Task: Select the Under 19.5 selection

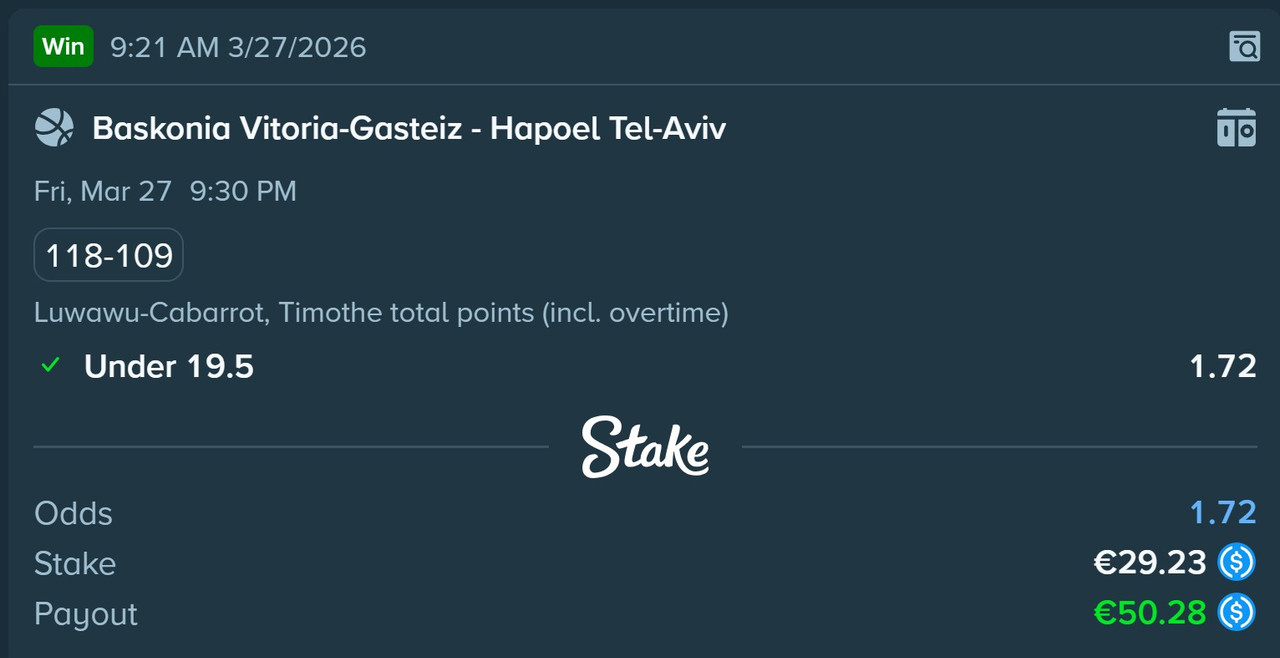Action: pyautogui.click(x=169, y=366)
